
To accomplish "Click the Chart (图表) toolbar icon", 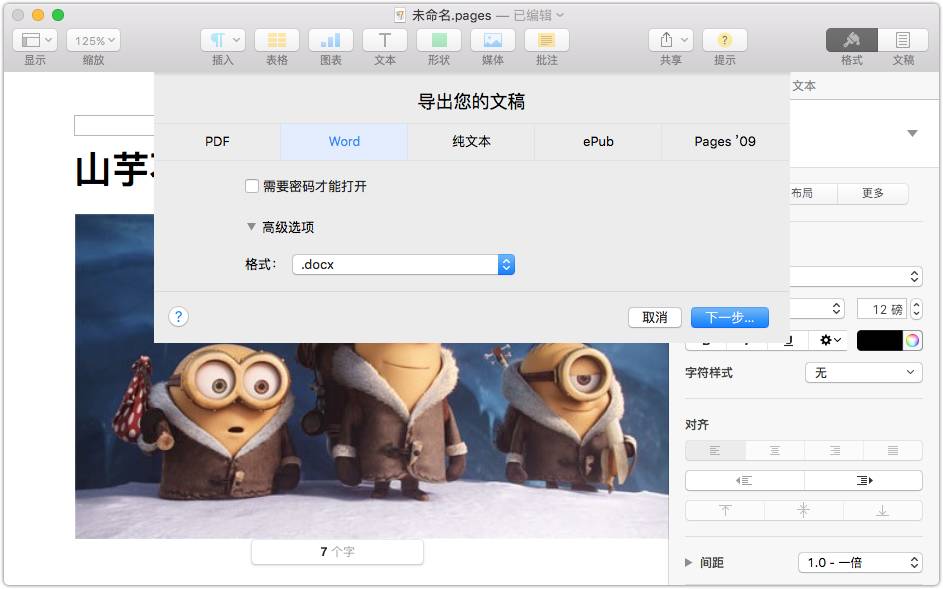I will [x=331, y=40].
